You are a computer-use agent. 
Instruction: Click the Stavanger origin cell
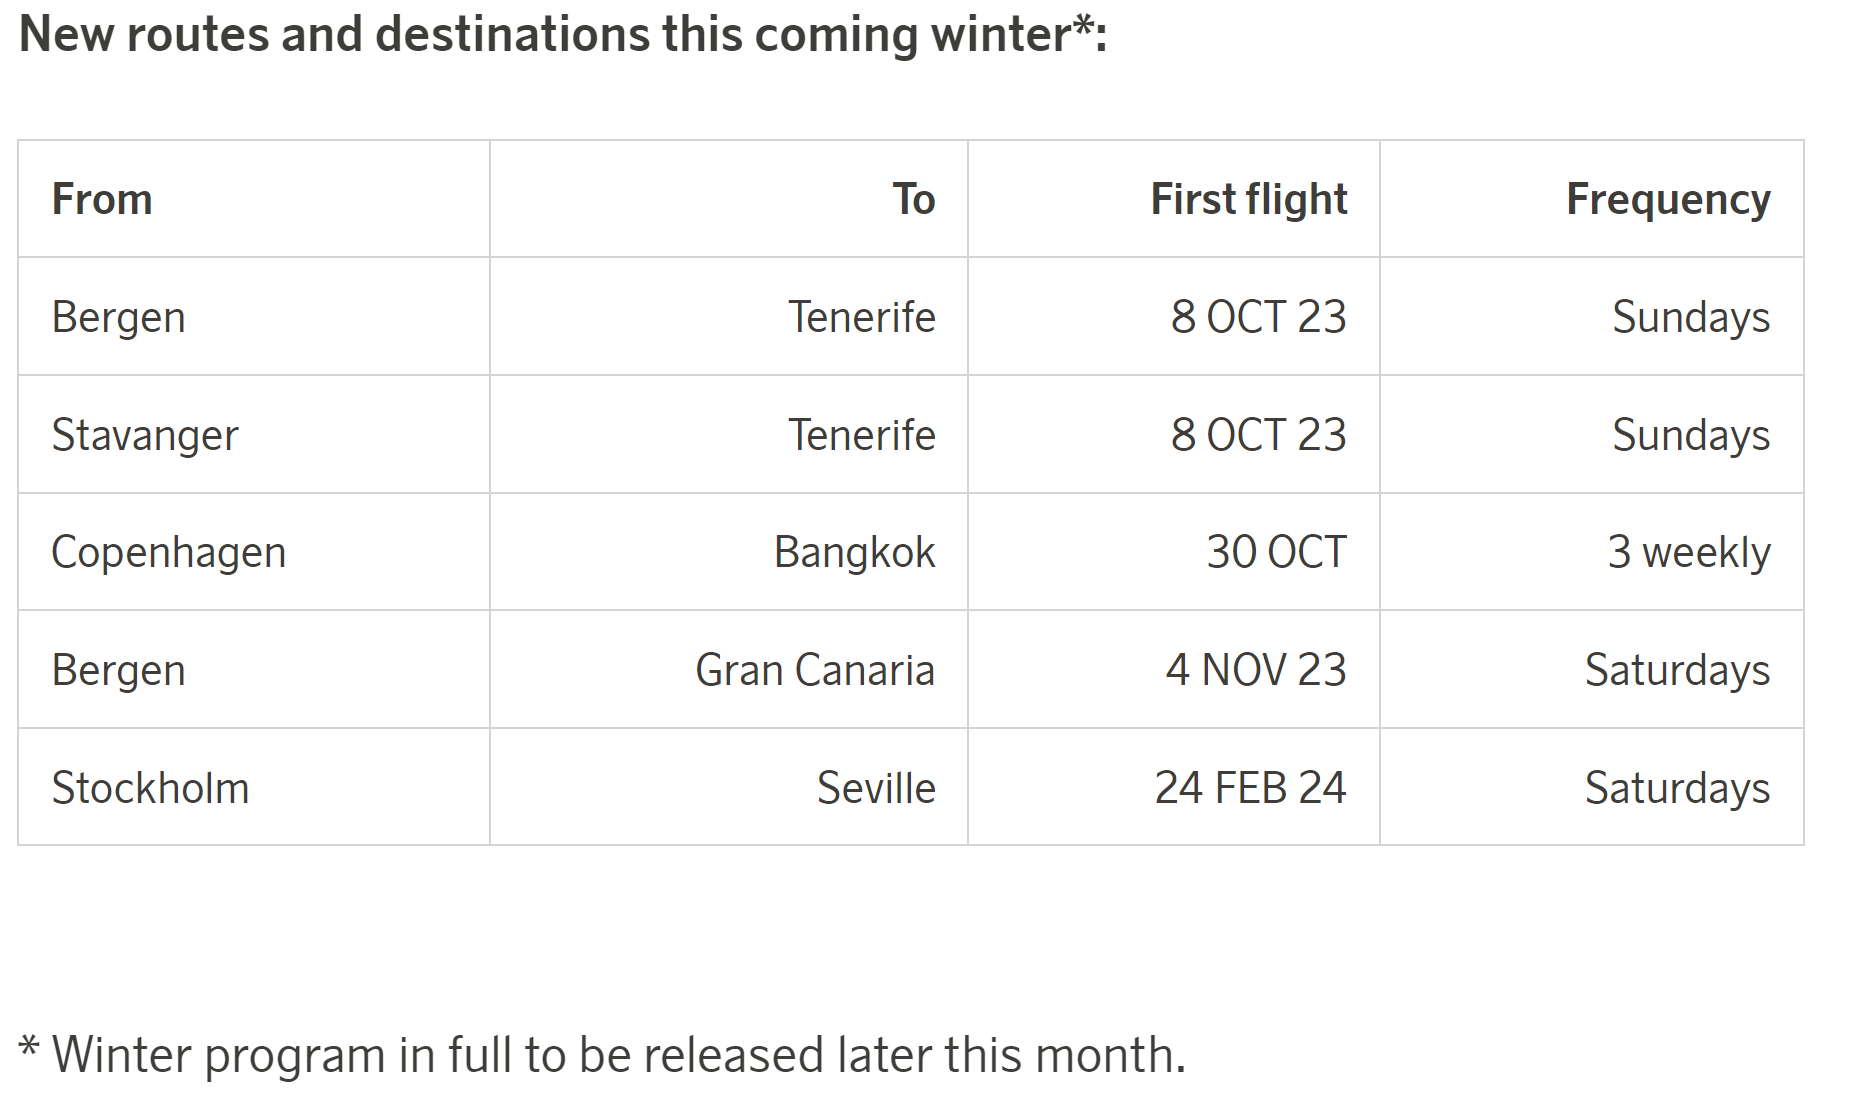[145, 435]
